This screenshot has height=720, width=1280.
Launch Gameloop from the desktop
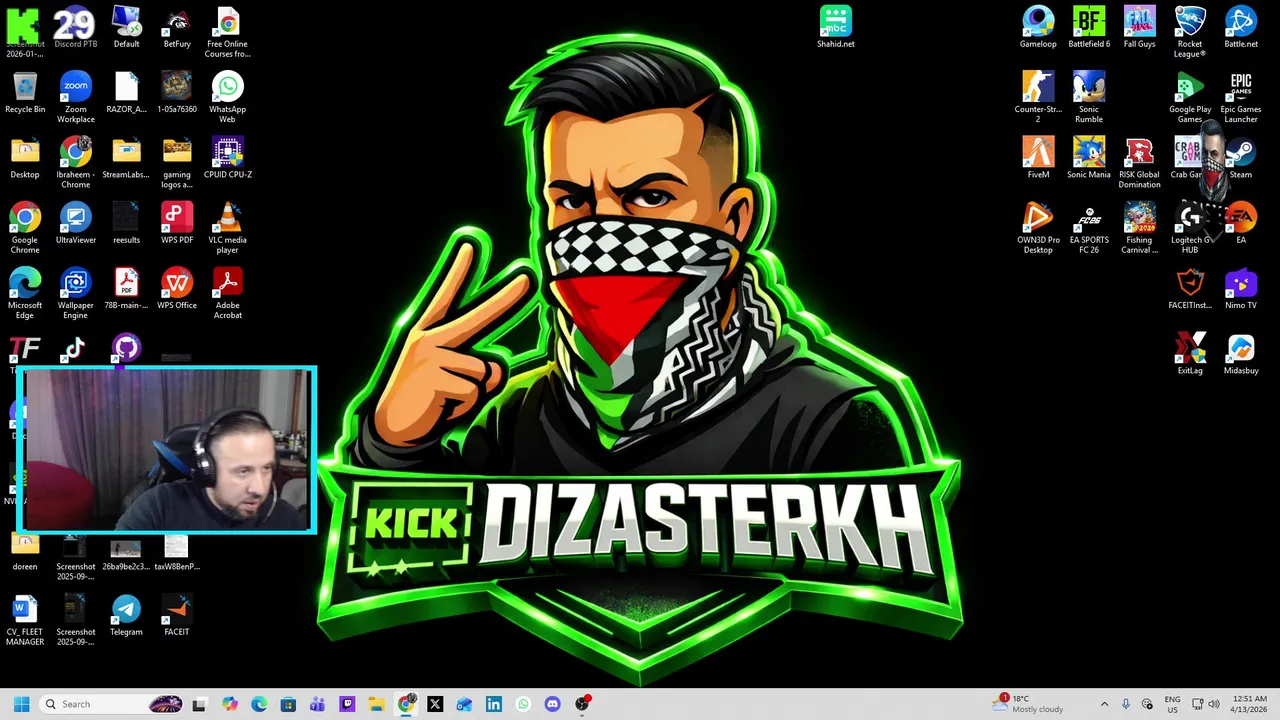[1038, 27]
